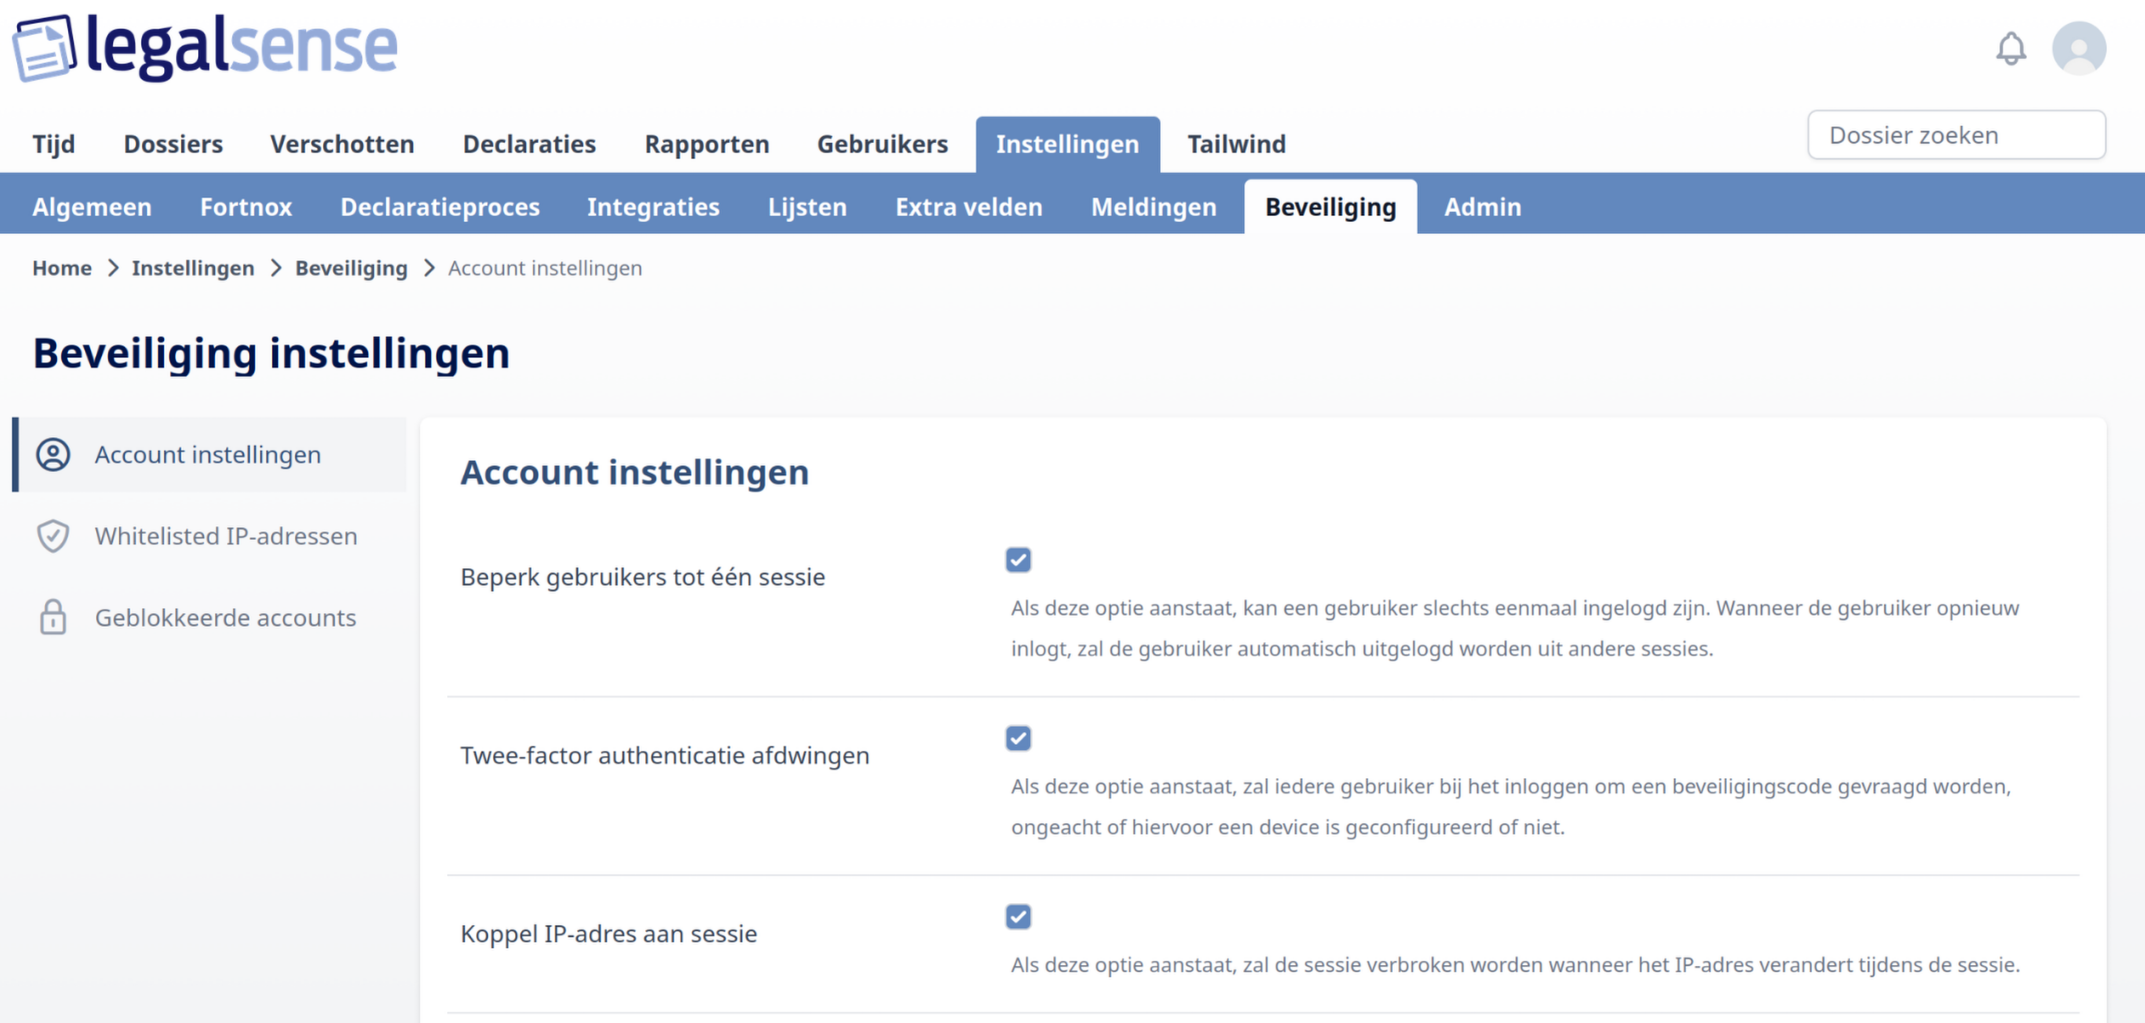Open the user profile avatar menu
Image resolution: width=2145 pixels, height=1023 pixels.
point(2079,48)
